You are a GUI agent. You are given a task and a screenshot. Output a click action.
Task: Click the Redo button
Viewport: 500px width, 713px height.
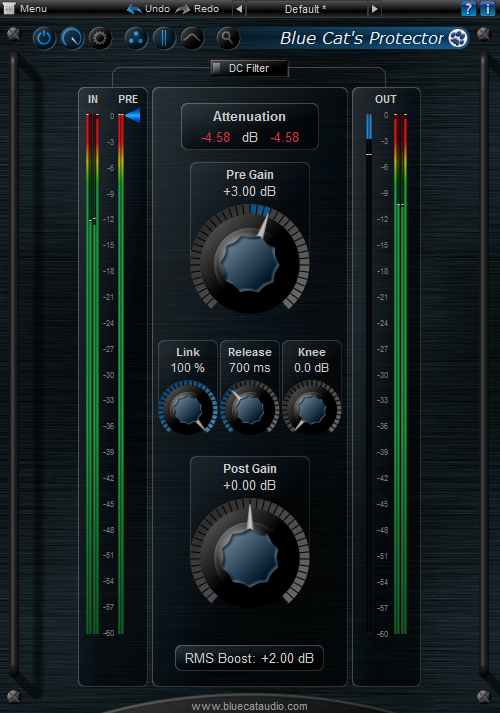point(197,9)
